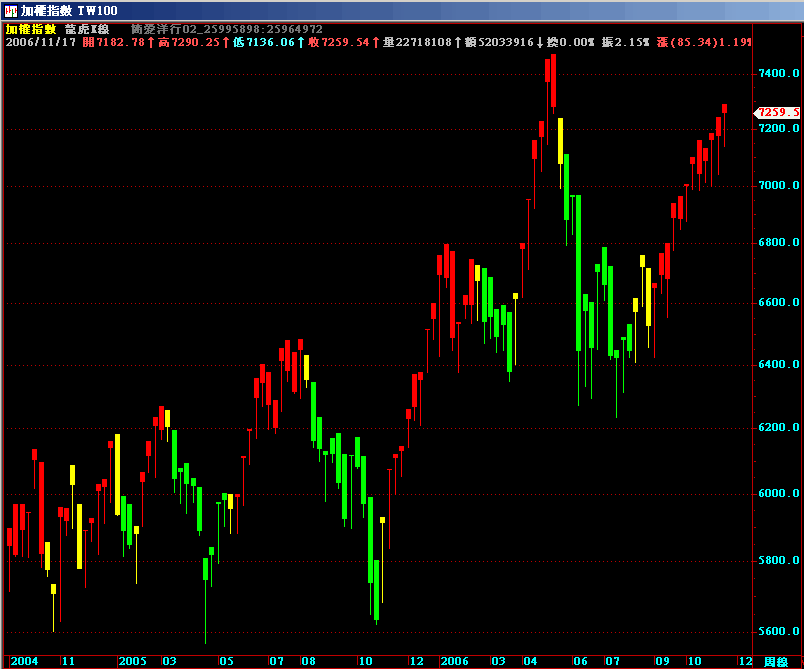Click the 周線 period label at bottom right

[776, 661]
